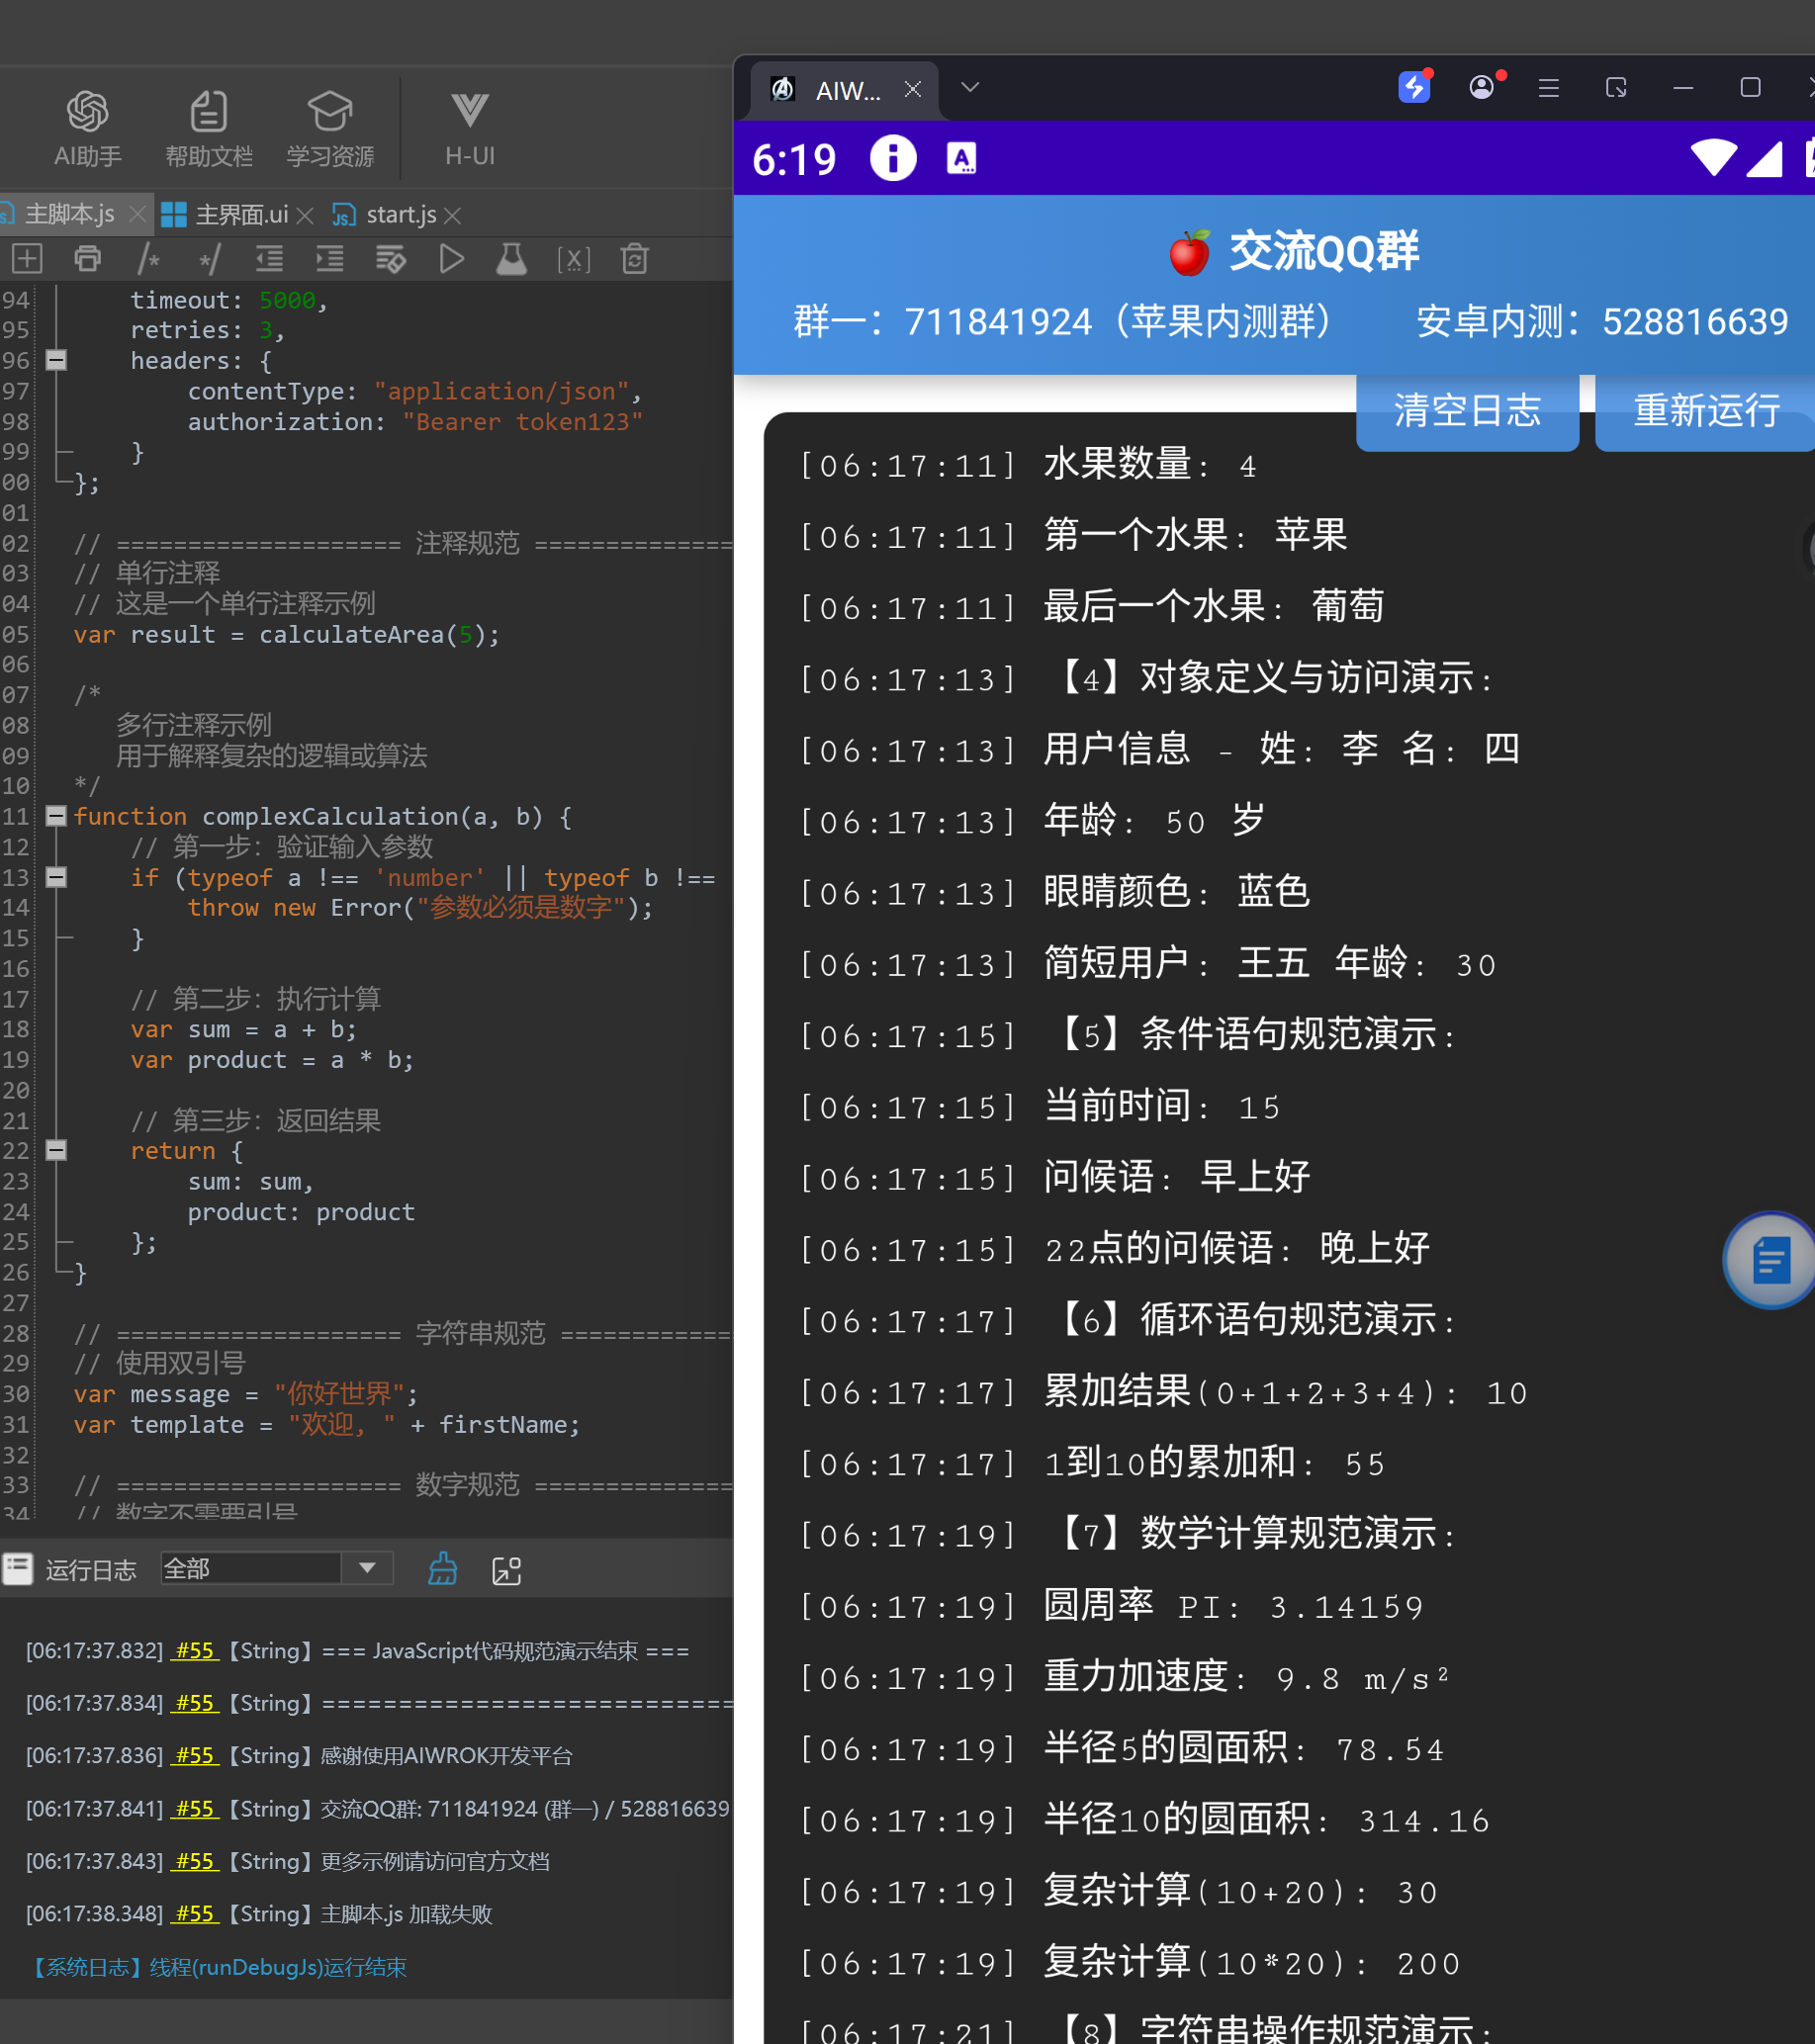This screenshot has height=2044, width=1815.
Task: Run the script with the play icon
Action: pos(451,260)
